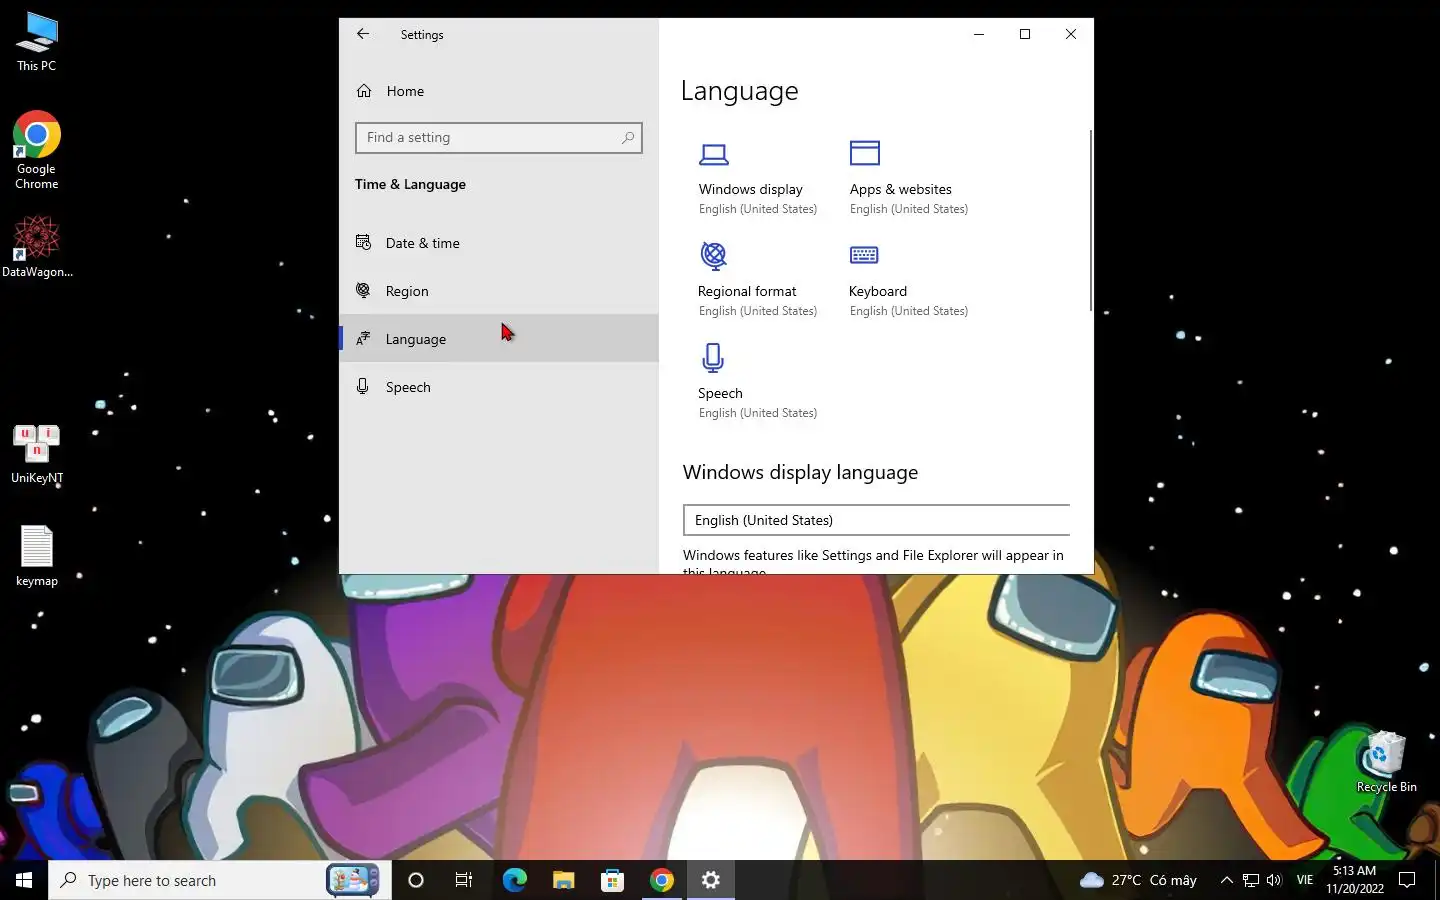The image size is (1440, 900).
Task: Click the Windows display language heading
Action: click(800, 472)
